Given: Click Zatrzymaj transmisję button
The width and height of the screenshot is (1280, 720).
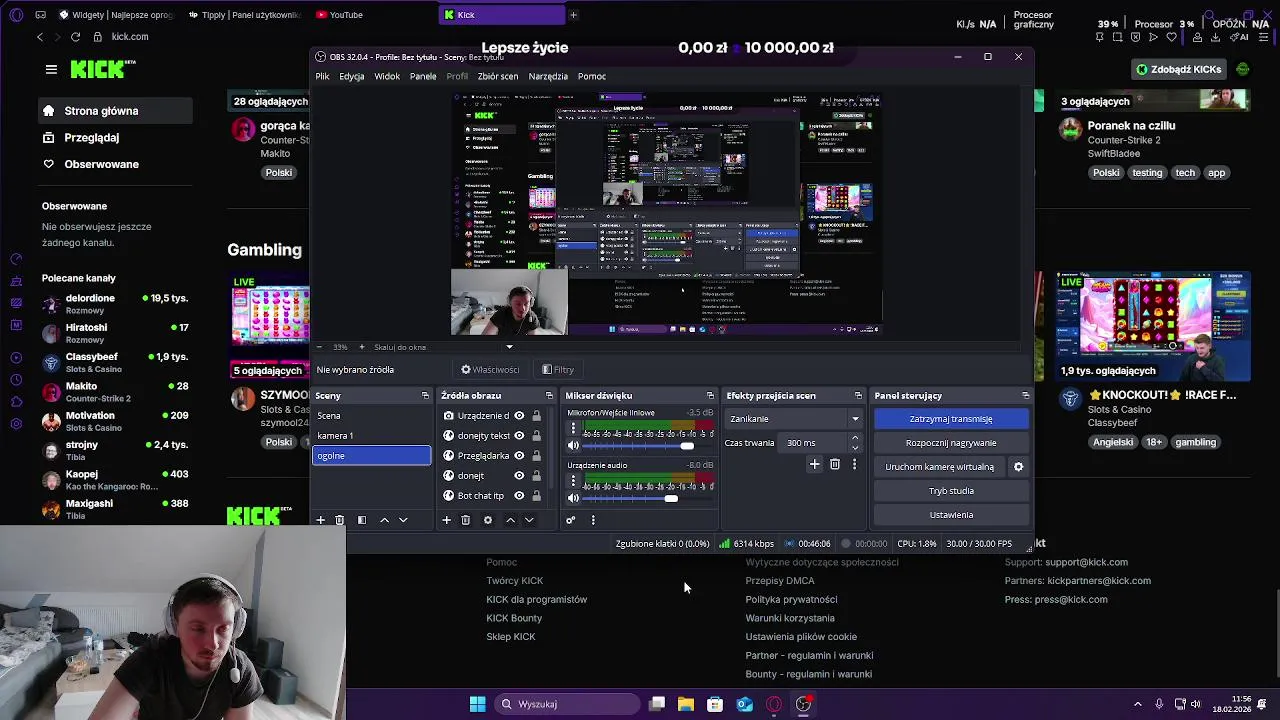Looking at the screenshot, I should coord(951,419).
